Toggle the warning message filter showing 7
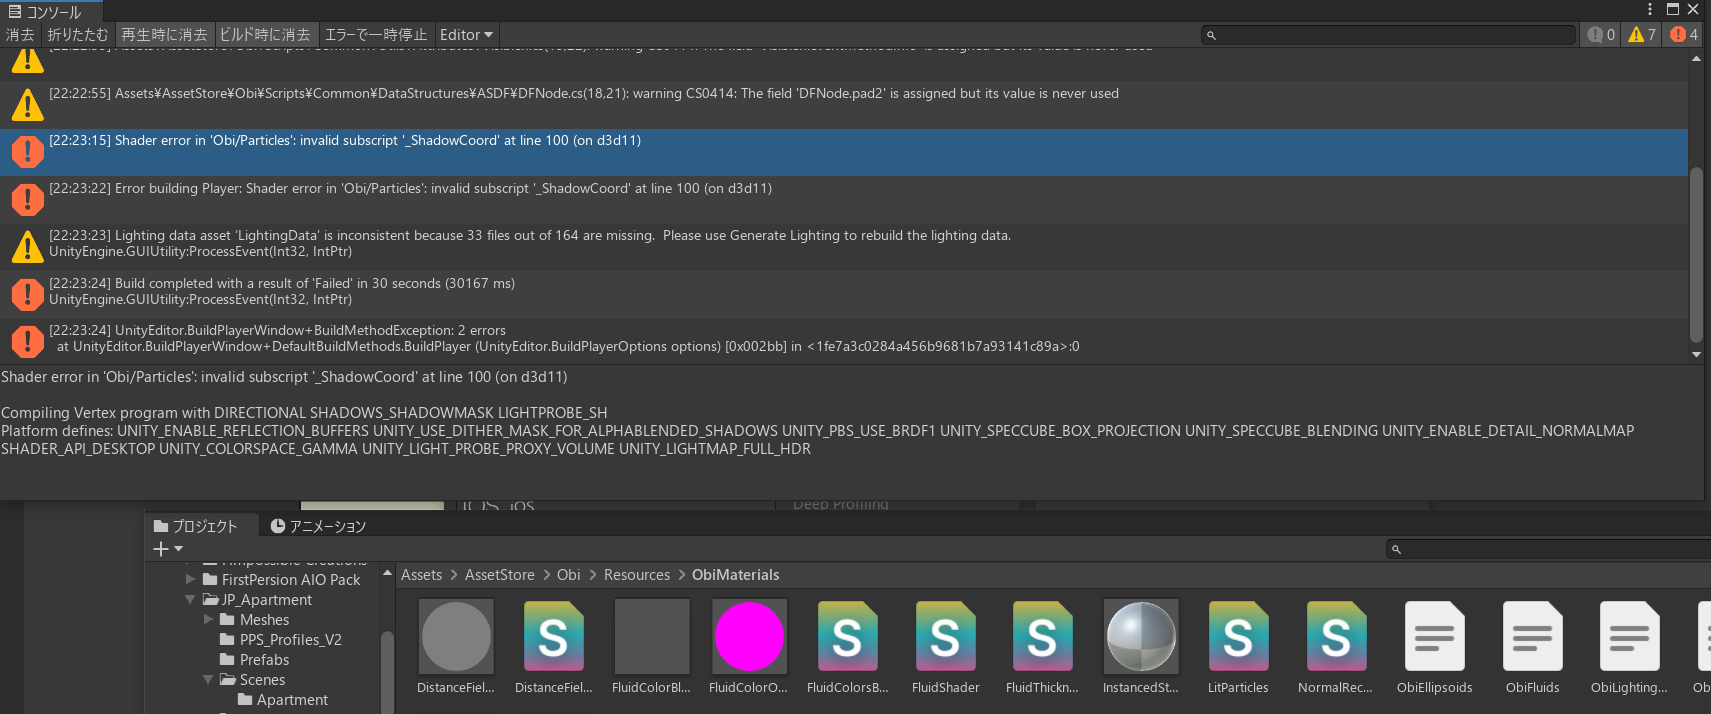The width and height of the screenshot is (1711, 714). [x=1642, y=35]
